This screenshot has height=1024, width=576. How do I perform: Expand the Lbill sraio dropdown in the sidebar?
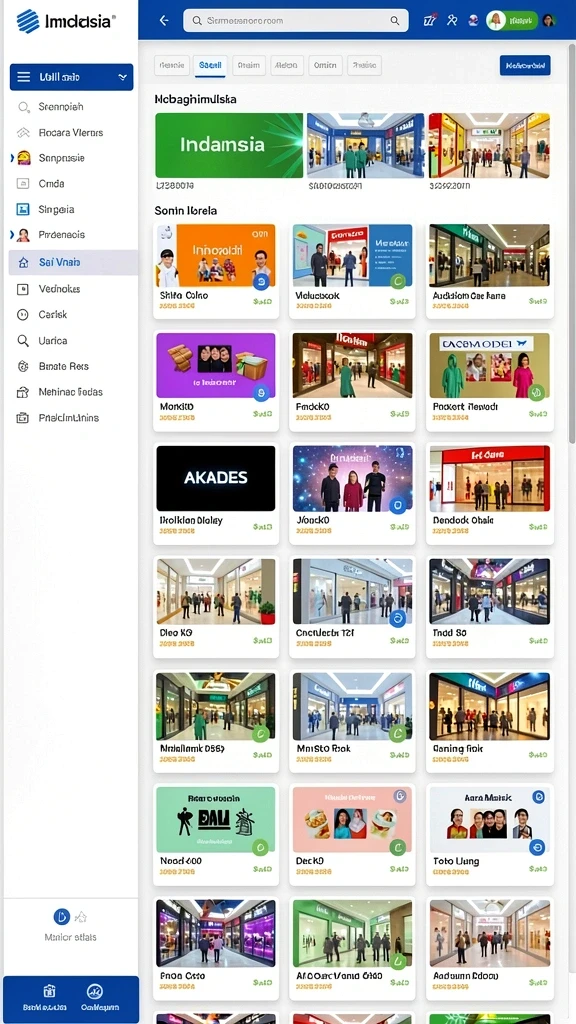[72, 77]
